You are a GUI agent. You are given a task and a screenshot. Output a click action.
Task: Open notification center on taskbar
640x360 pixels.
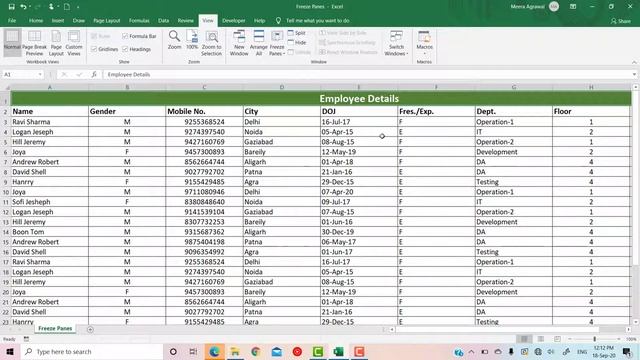(627, 351)
